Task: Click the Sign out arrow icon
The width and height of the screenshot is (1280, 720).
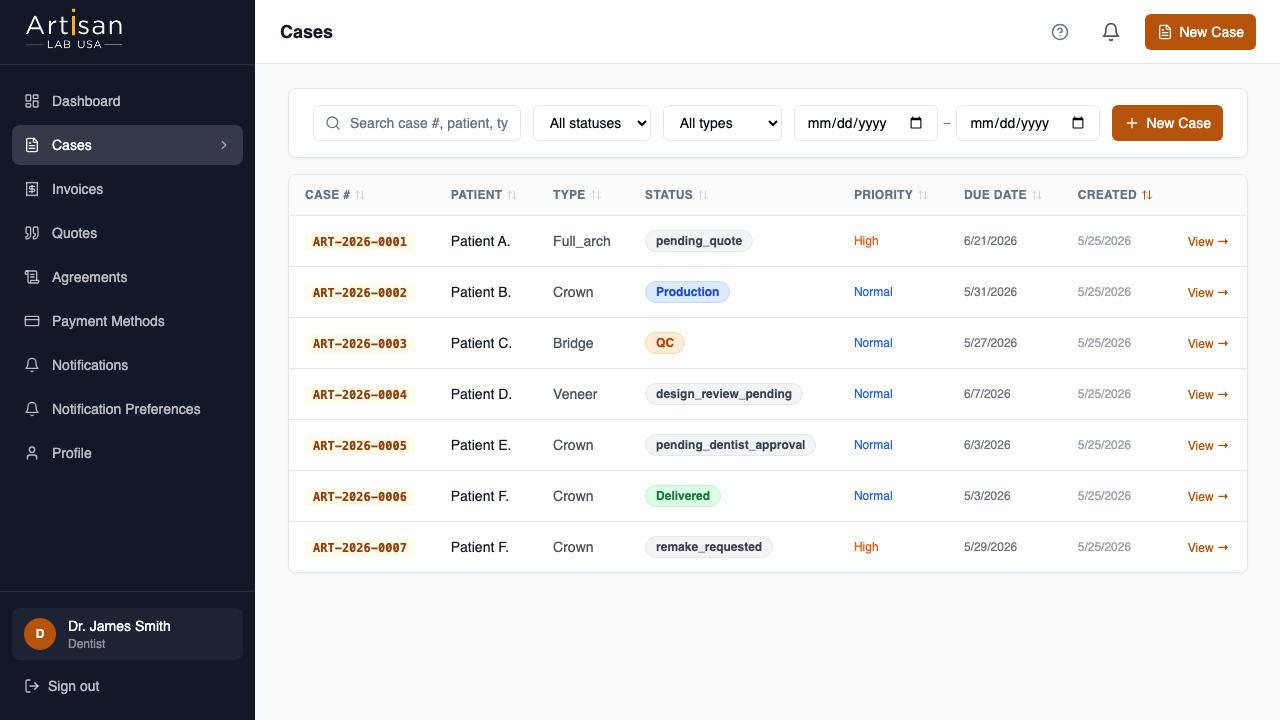Action: [x=32, y=686]
